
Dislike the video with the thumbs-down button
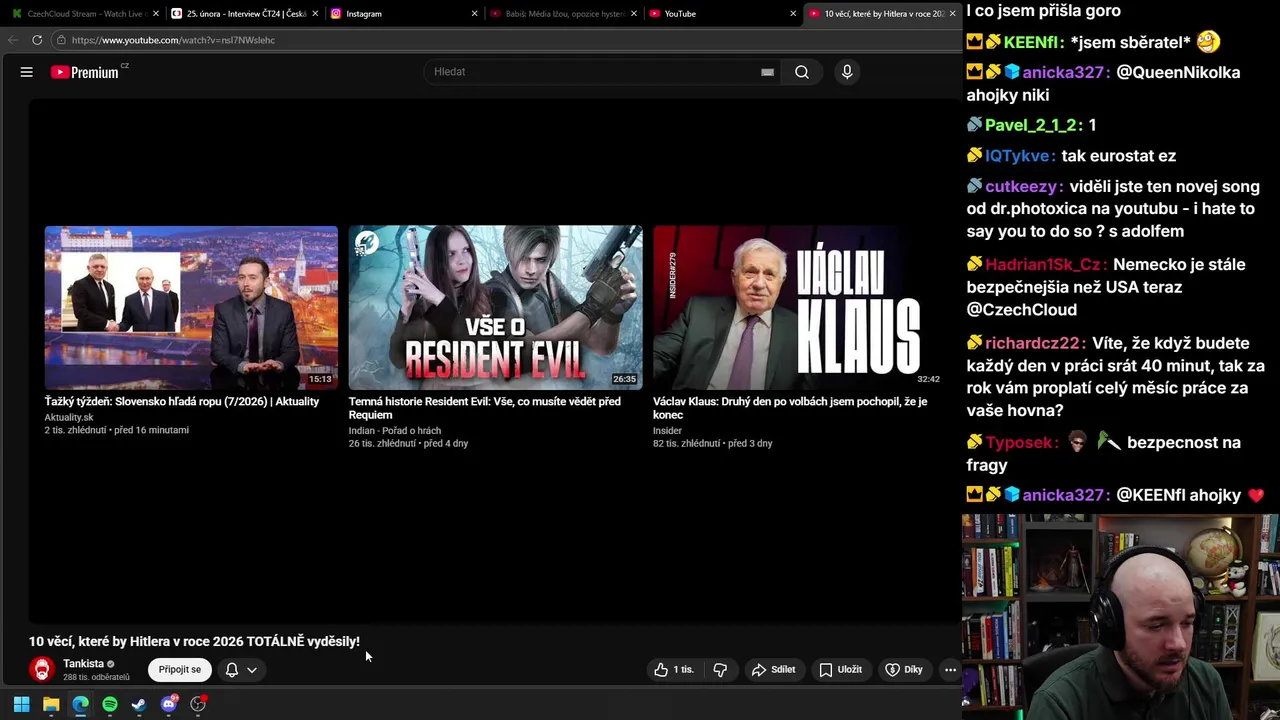pos(720,670)
